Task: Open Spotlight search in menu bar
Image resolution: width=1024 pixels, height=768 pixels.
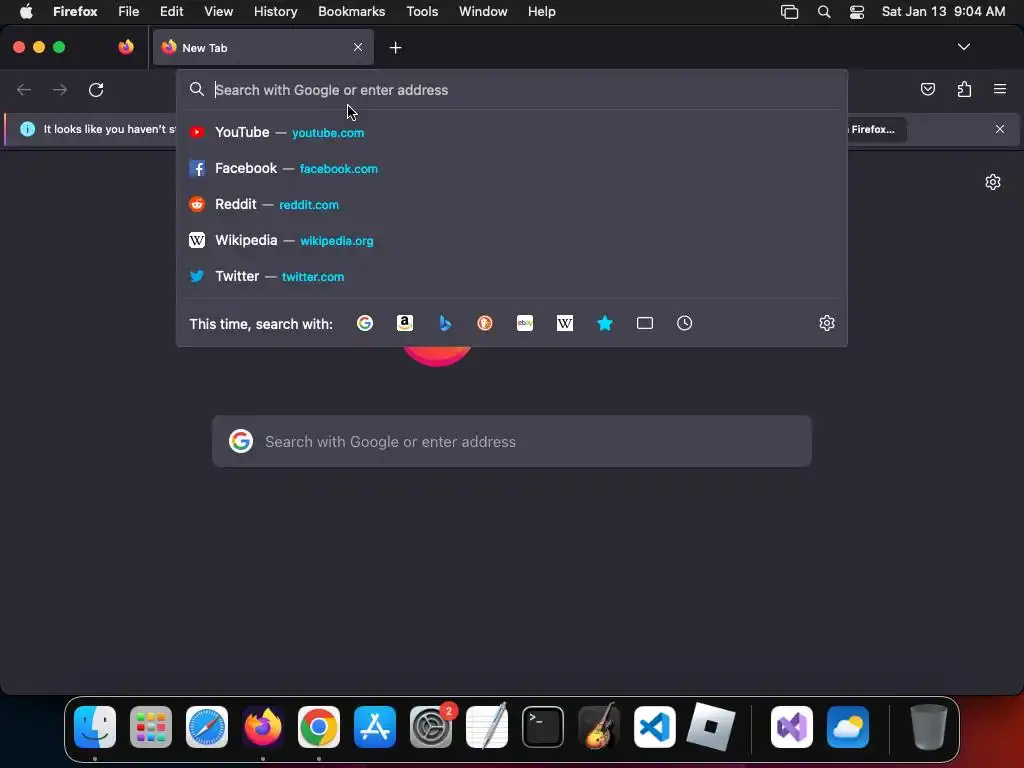Action: (x=824, y=12)
